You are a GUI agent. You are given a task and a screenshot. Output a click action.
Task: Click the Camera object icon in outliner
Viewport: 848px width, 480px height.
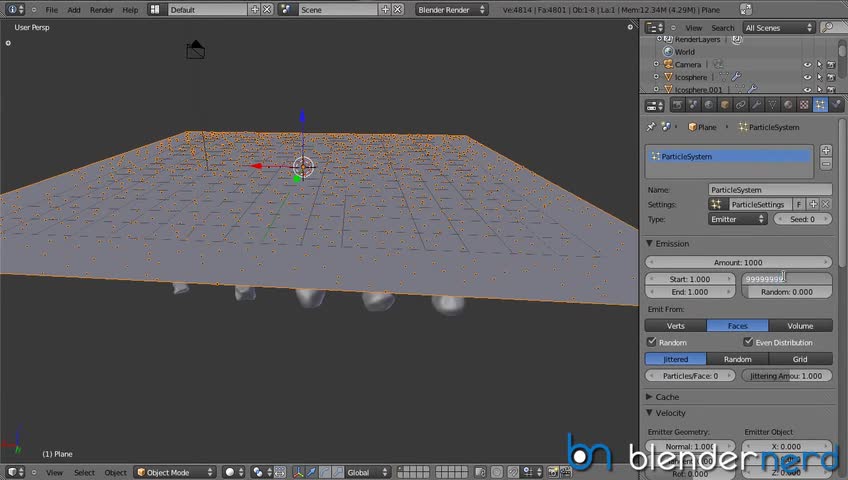coord(668,64)
